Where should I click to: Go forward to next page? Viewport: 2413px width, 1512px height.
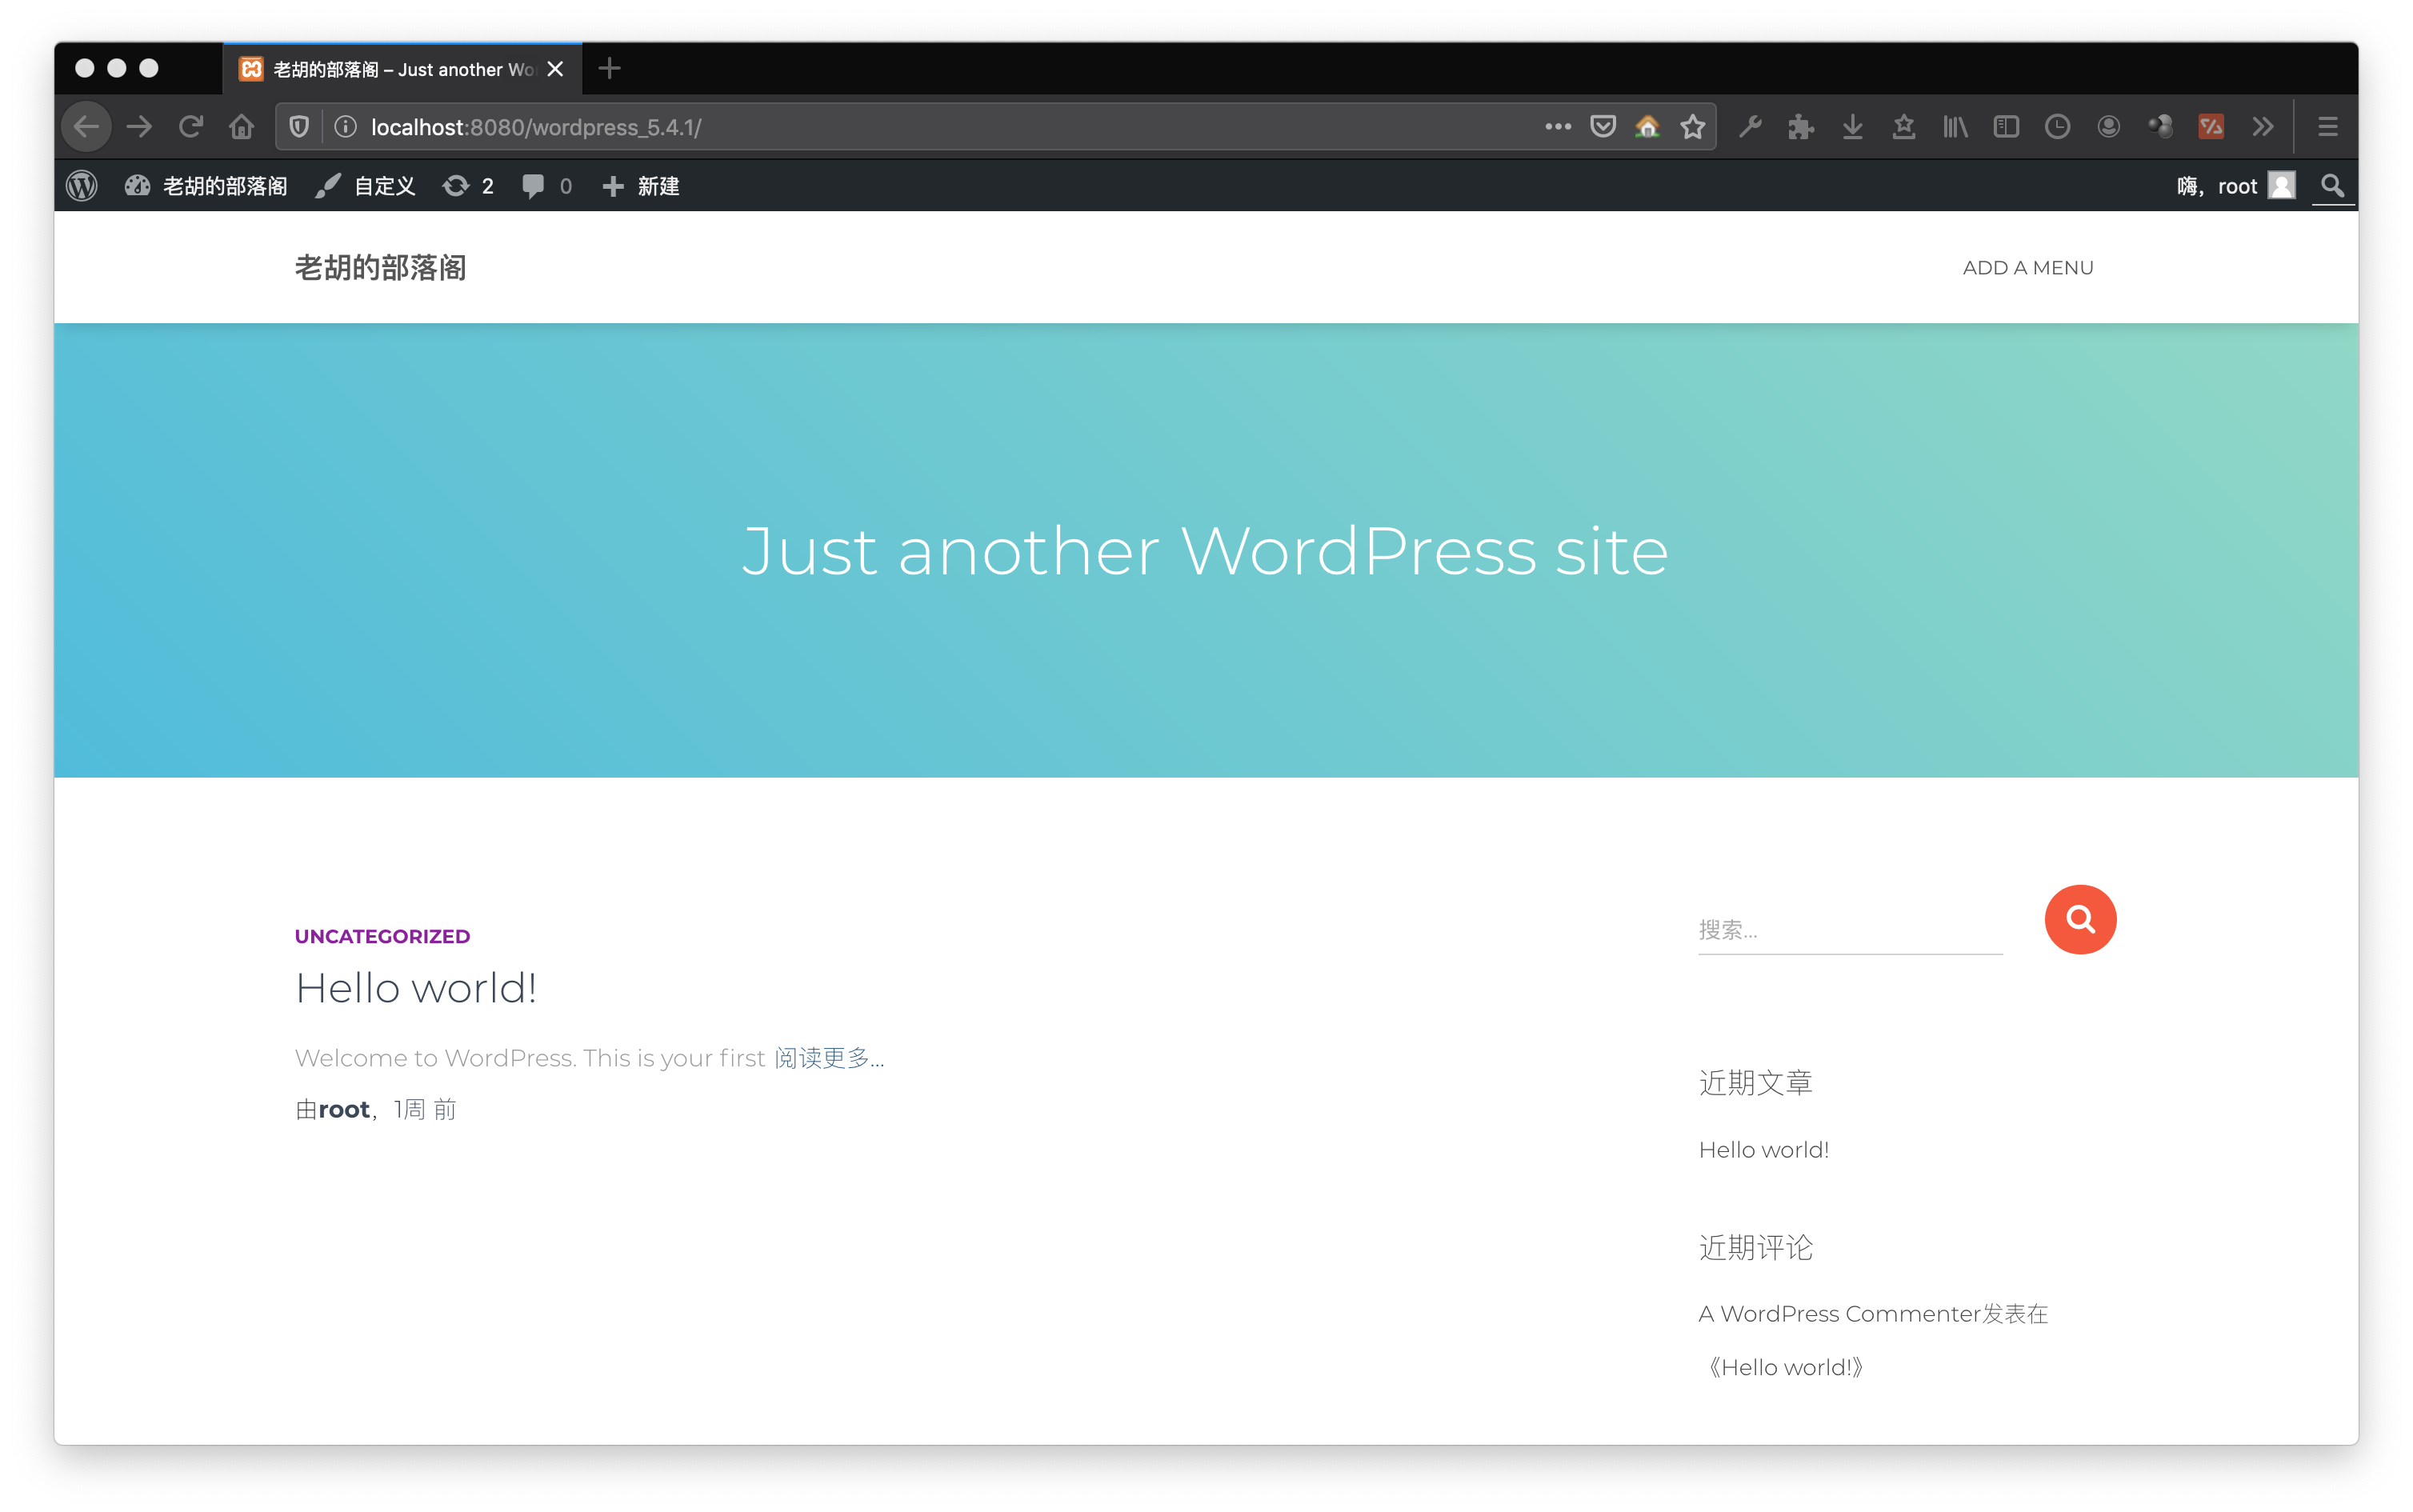click(x=139, y=127)
